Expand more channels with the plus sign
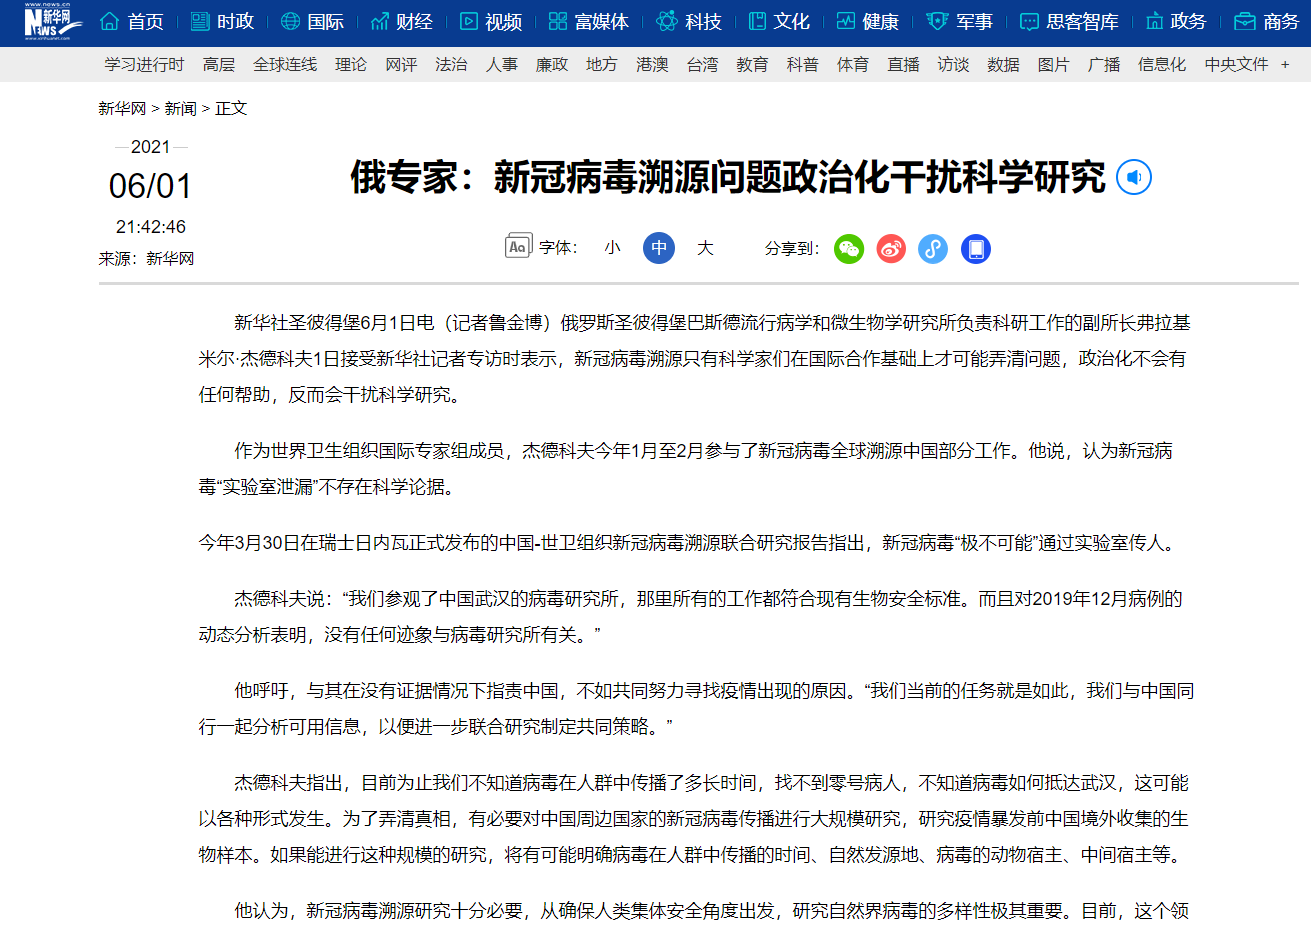Viewport: 1311px width, 929px height. coord(1285,65)
